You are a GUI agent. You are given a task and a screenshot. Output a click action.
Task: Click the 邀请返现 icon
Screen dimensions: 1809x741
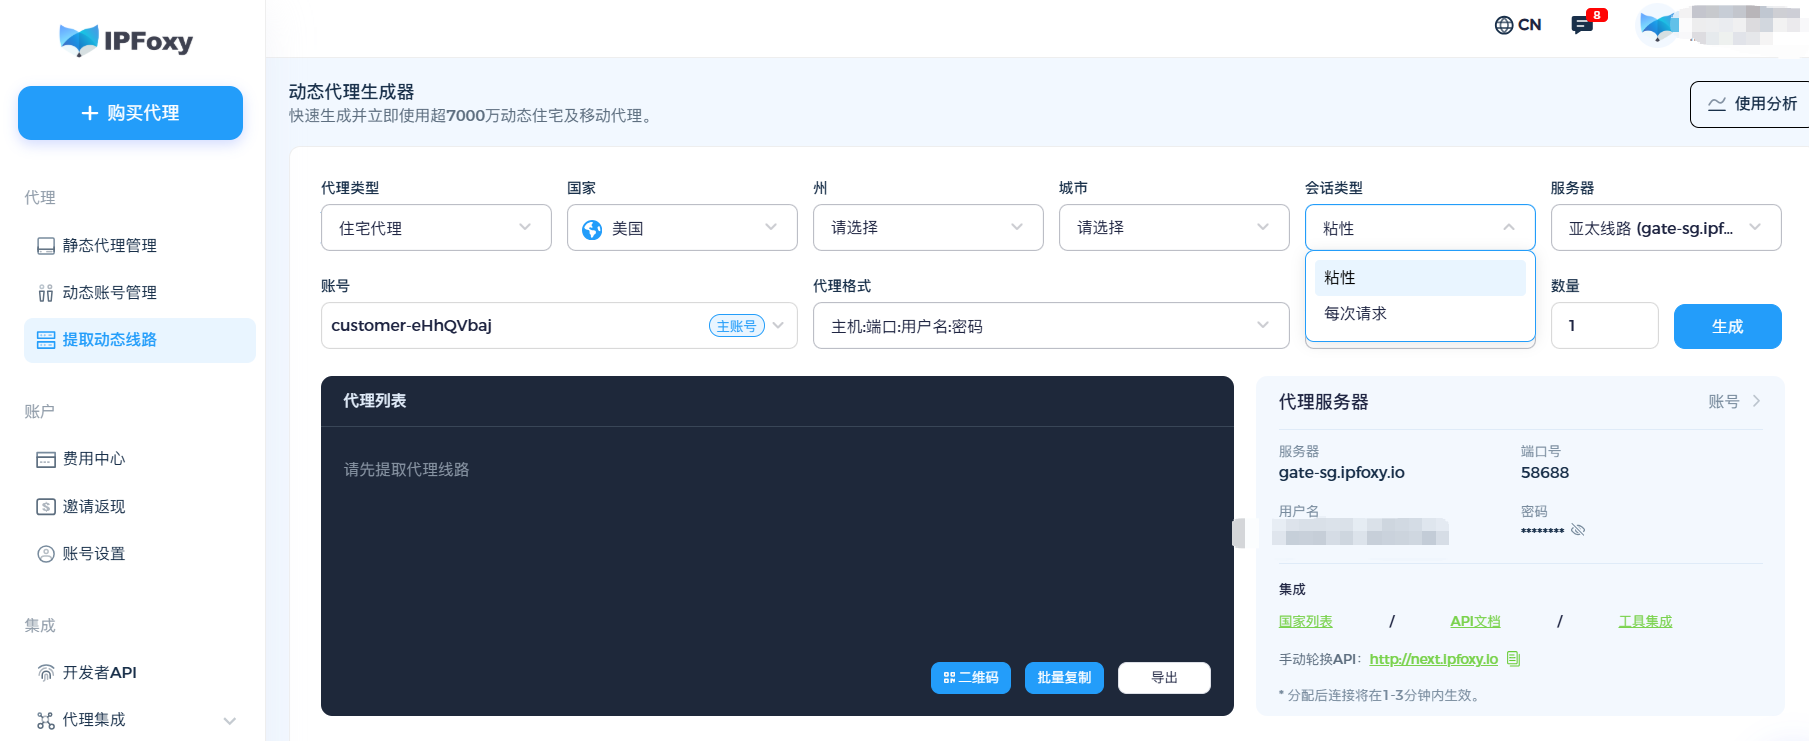point(46,507)
